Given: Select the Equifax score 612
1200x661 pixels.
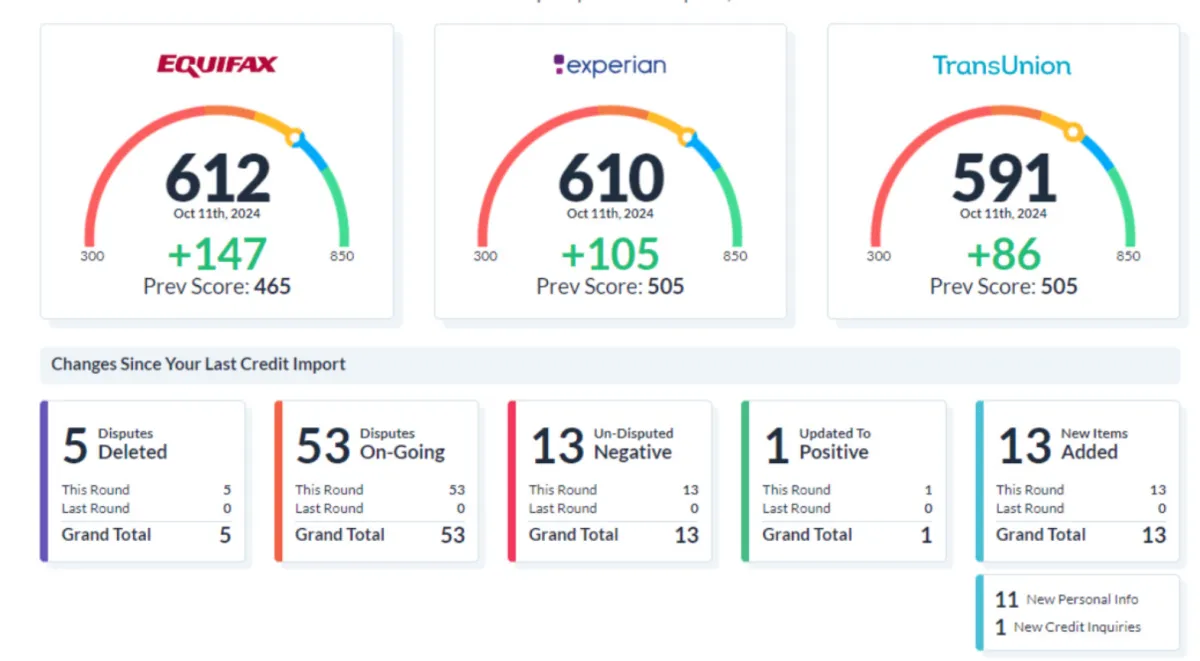Looking at the screenshot, I should coord(218,178).
